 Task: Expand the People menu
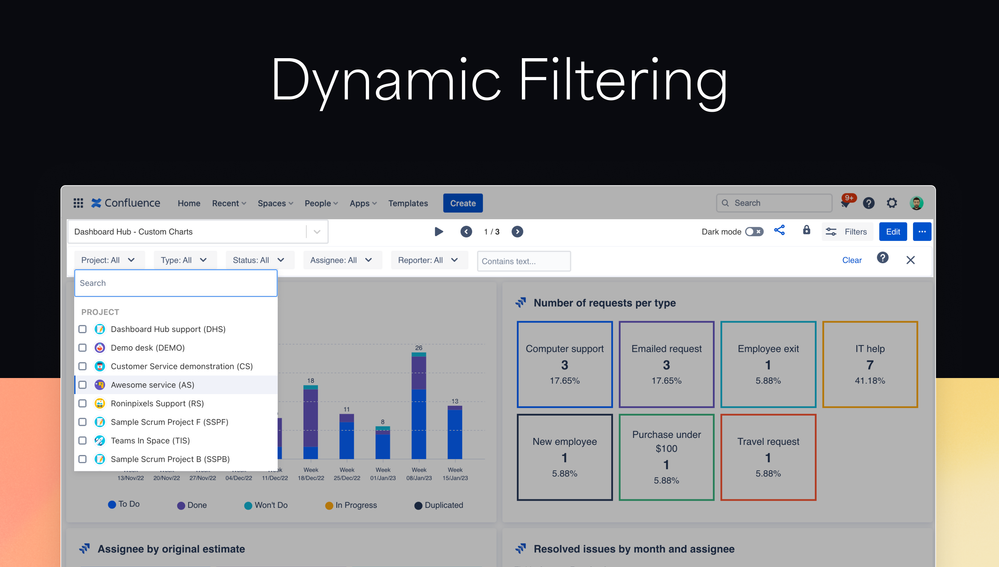321,203
